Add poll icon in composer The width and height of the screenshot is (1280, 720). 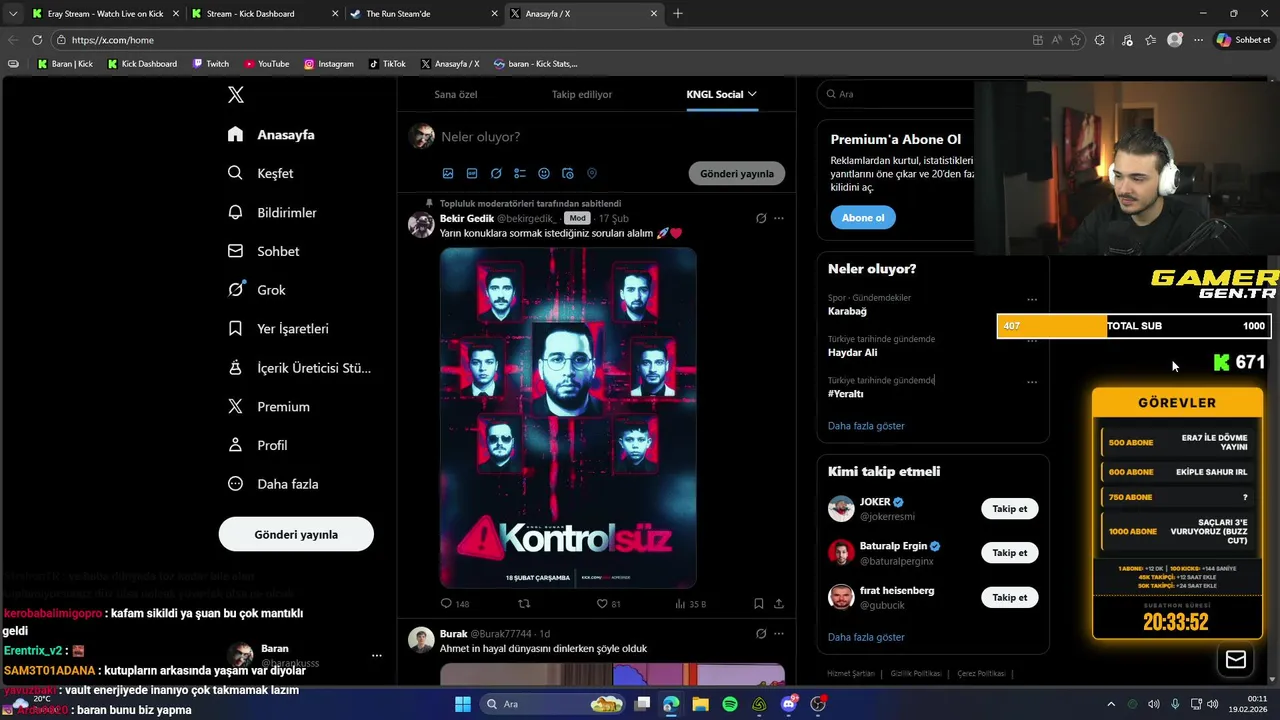tap(520, 173)
